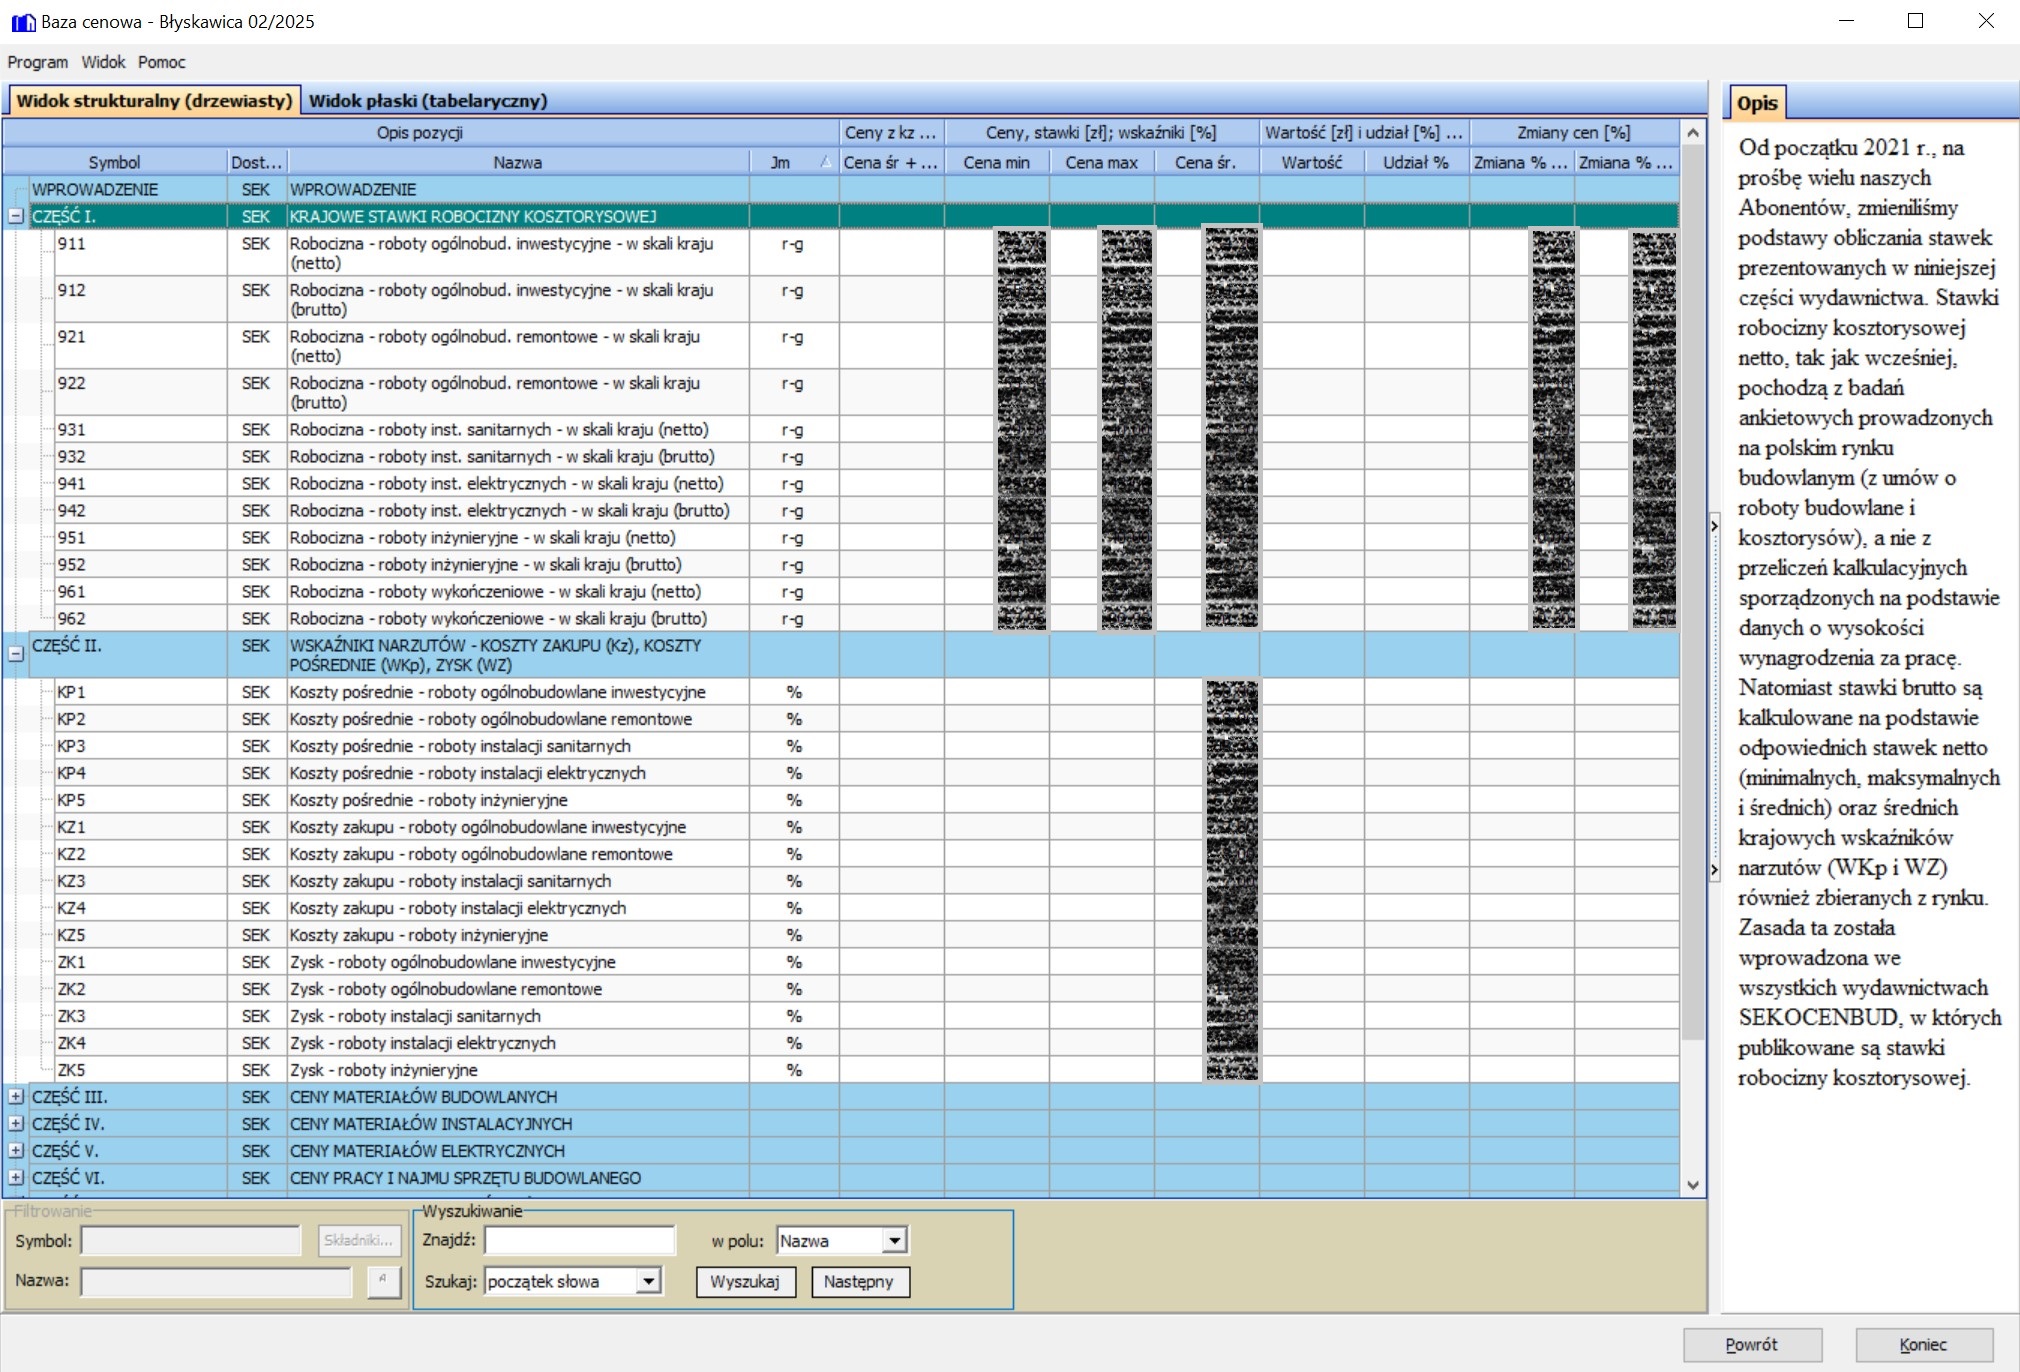Click 'Koszty zakupu - roboty instalacji elektrycznych' cell

518,908
